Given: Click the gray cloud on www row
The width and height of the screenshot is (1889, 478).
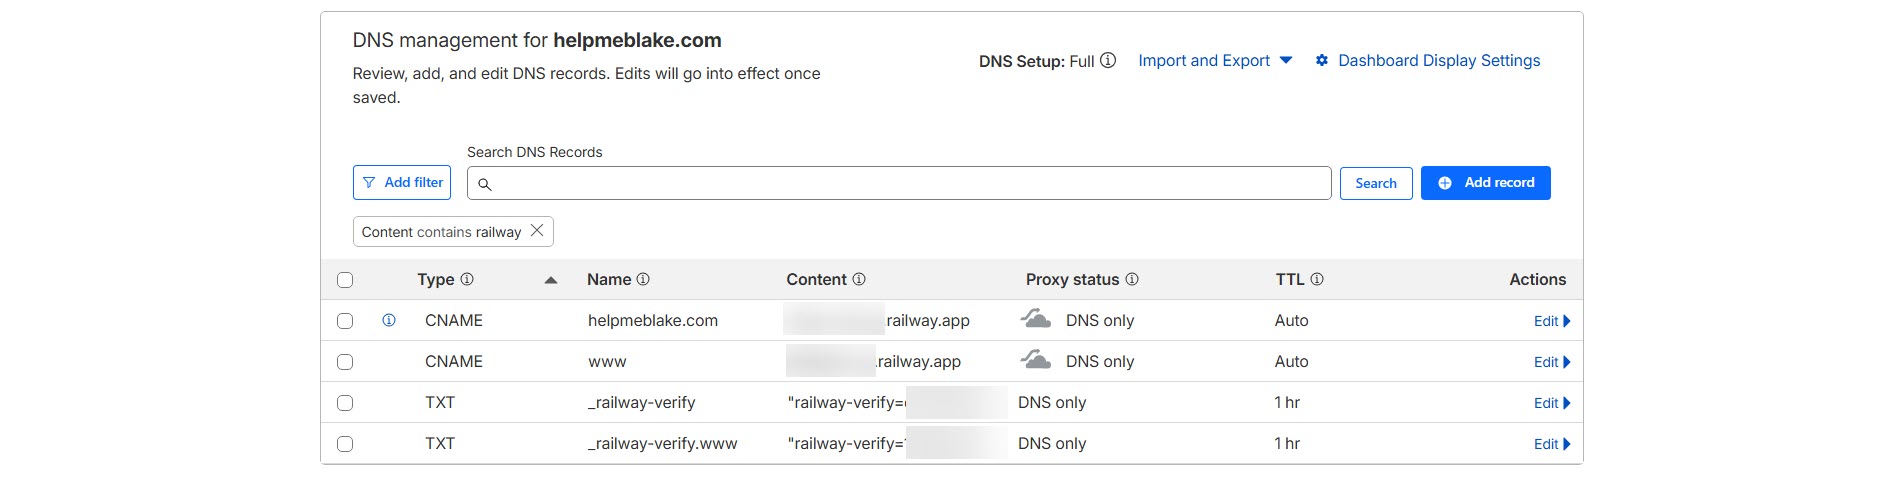Looking at the screenshot, I should point(1035,360).
